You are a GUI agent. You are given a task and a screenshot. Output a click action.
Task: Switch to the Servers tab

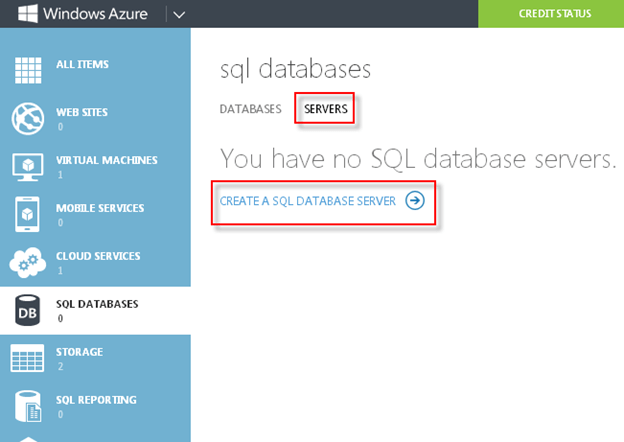click(x=325, y=108)
